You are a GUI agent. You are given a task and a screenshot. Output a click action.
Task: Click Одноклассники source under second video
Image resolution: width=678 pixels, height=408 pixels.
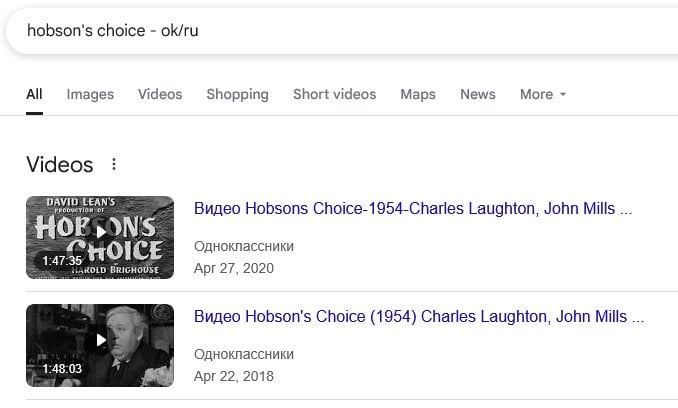point(244,354)
